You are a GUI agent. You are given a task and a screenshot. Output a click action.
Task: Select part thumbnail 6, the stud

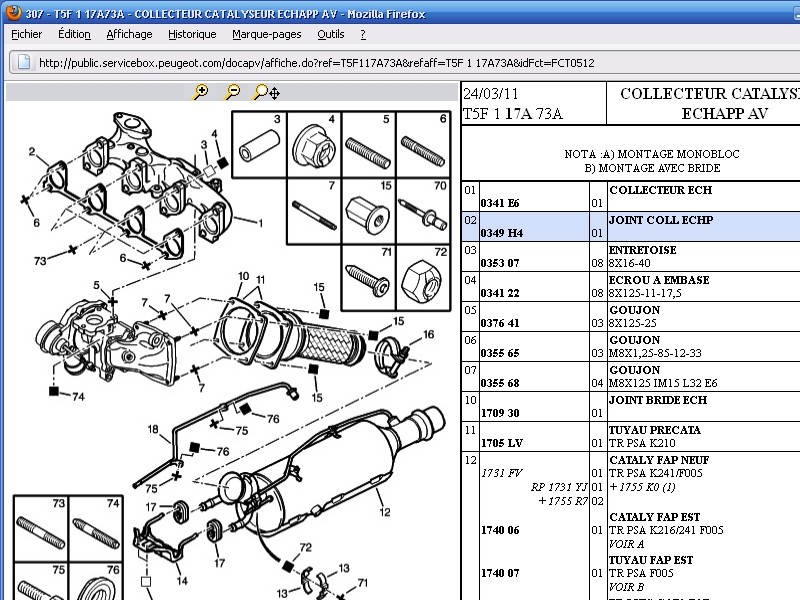(x=423, y=145)
